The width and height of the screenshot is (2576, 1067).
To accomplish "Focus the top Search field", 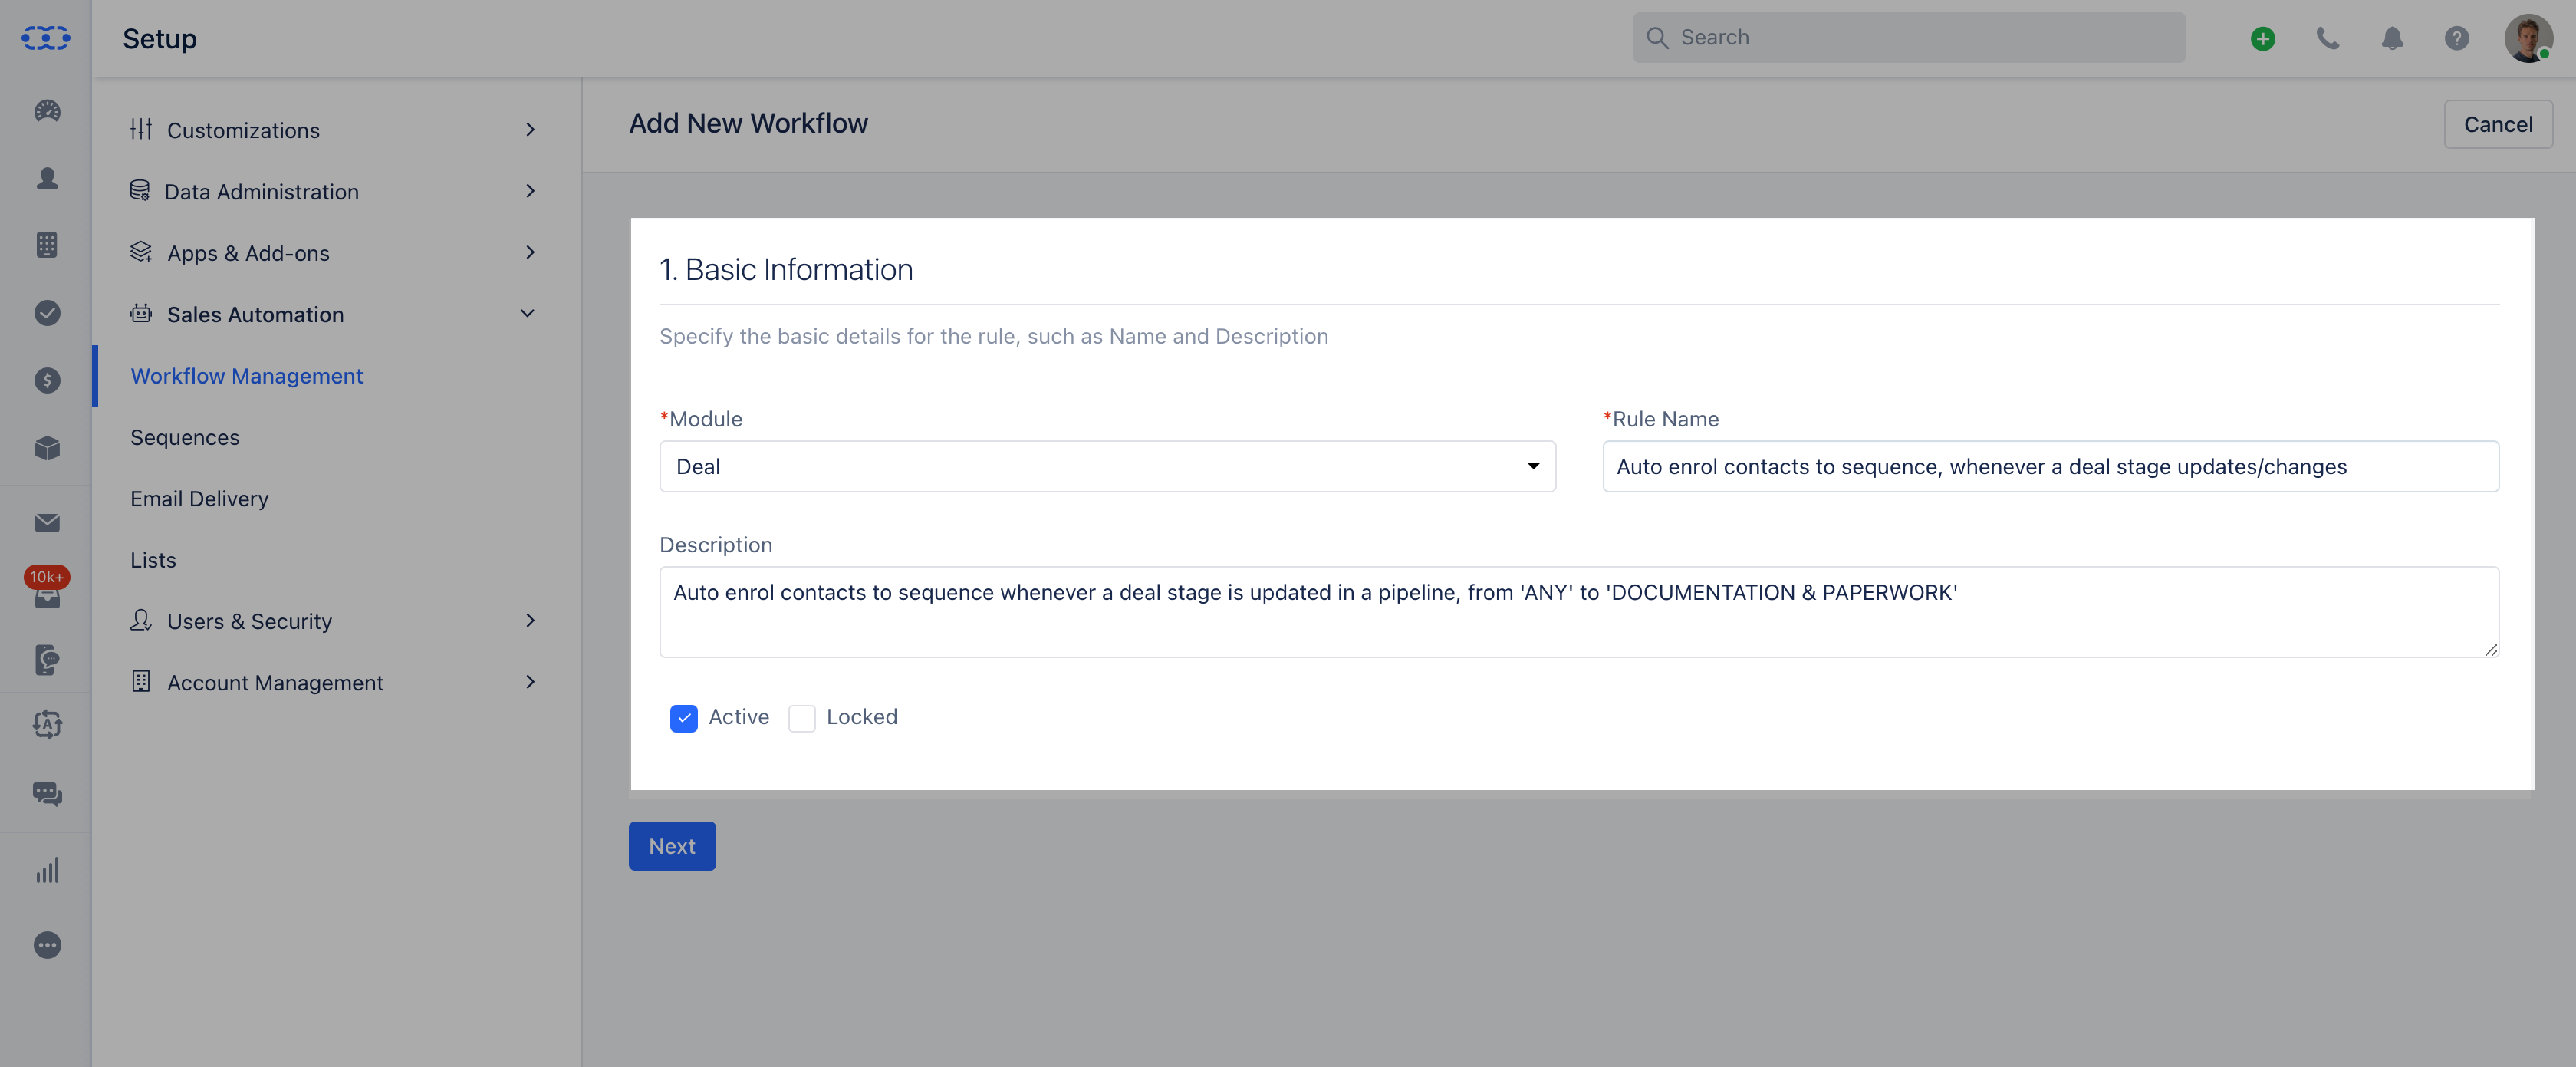I will click(x=1908, y=38).
